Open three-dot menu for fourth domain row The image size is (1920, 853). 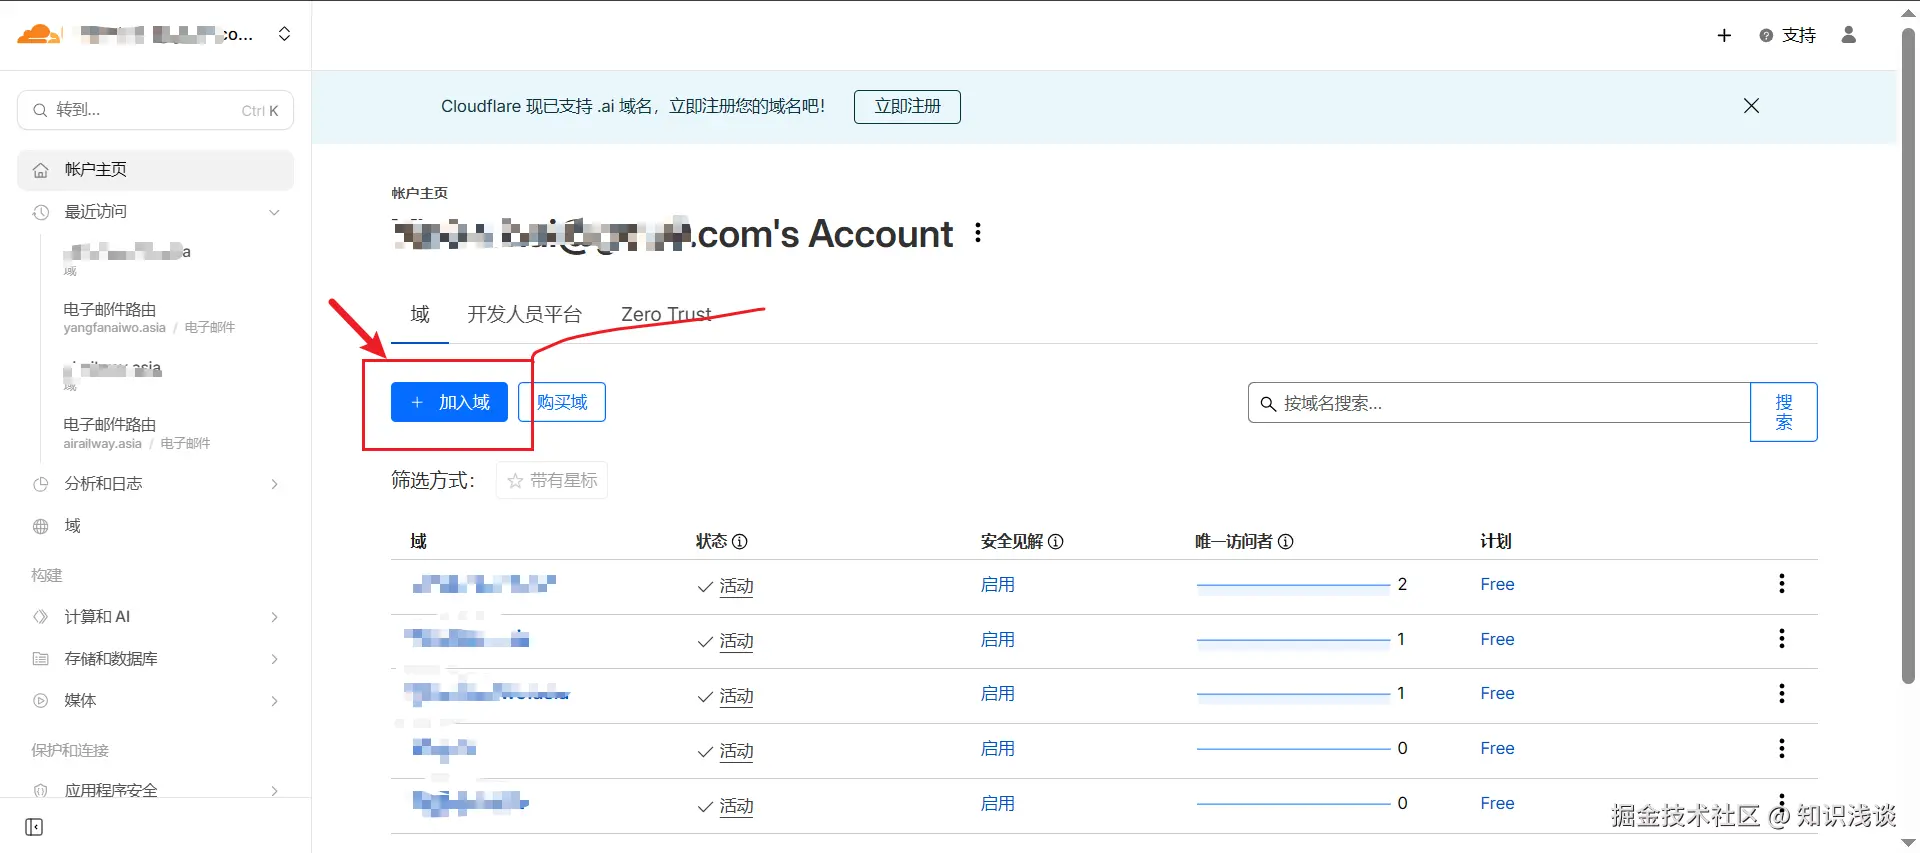[x=1782, y=749]
